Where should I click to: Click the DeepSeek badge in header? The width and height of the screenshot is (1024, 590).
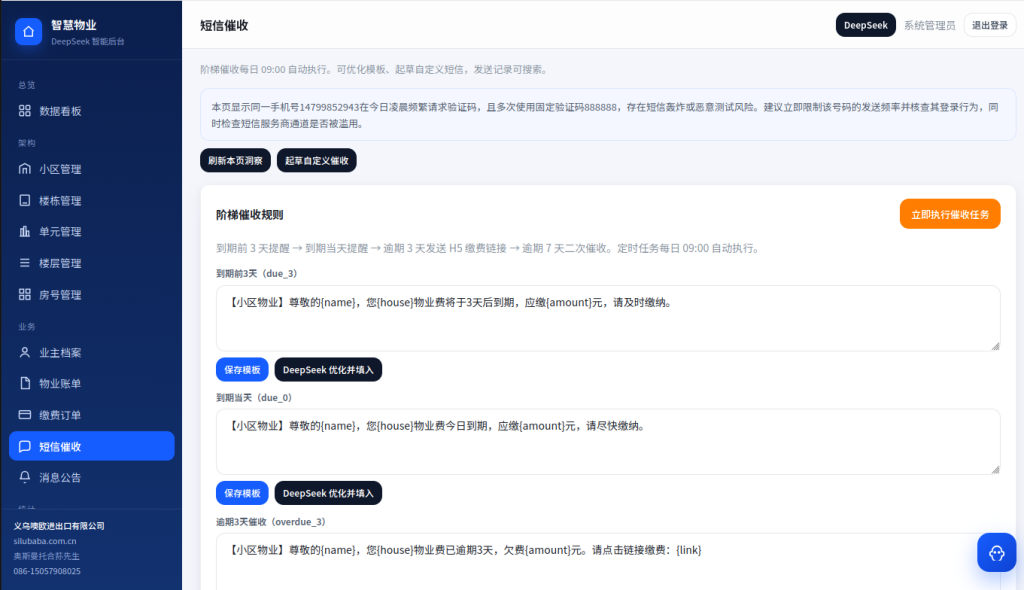[865, 25]
